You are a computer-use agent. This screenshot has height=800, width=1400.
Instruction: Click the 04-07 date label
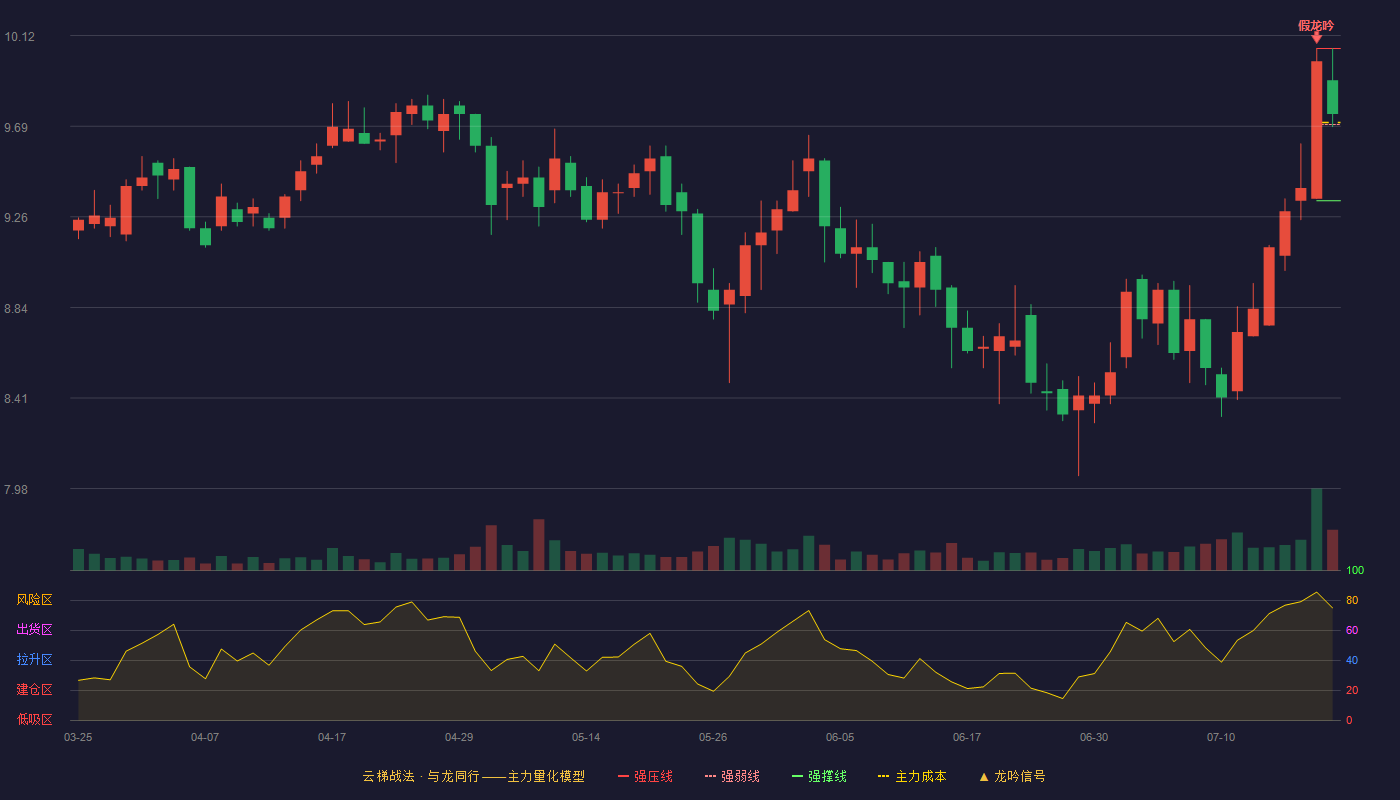[x=205, y=737]
